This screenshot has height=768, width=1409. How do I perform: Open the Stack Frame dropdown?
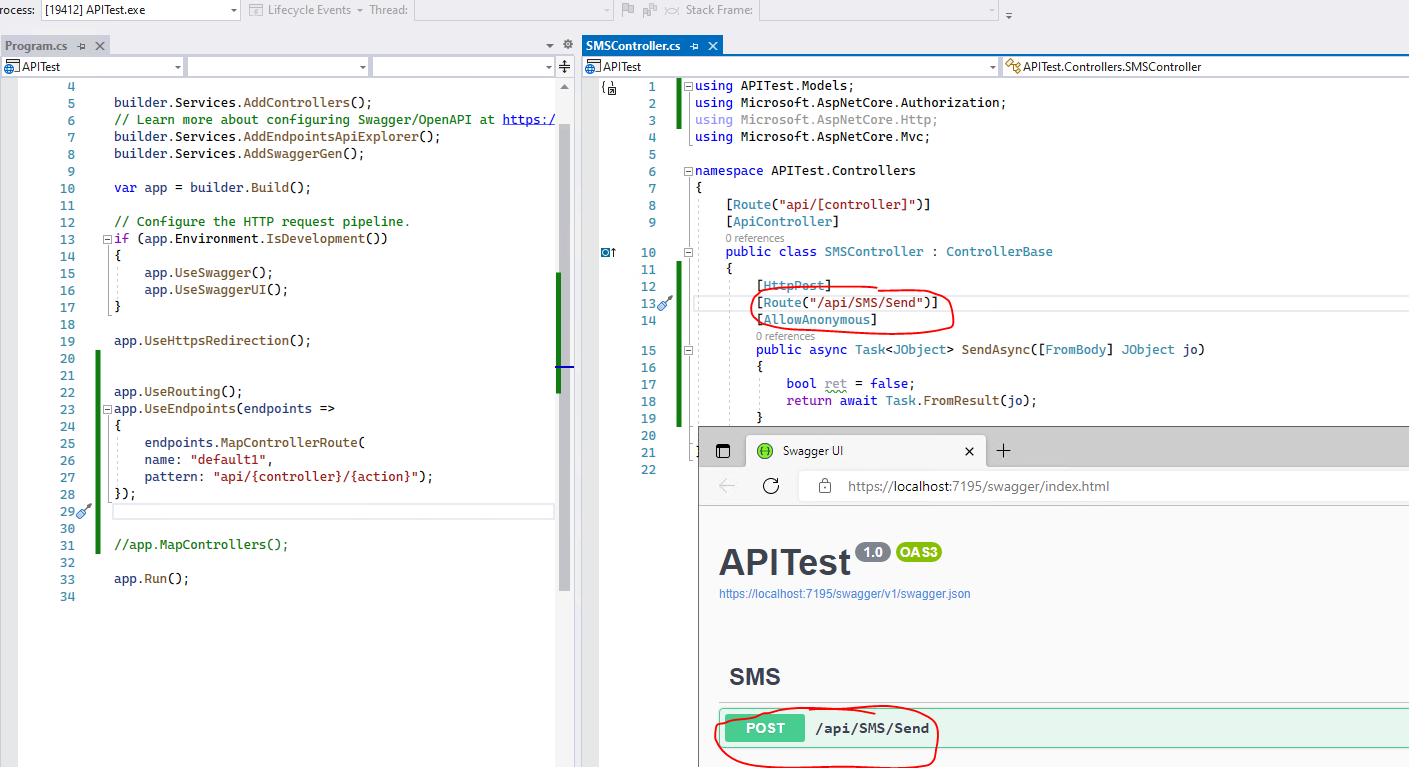point(878,10)
